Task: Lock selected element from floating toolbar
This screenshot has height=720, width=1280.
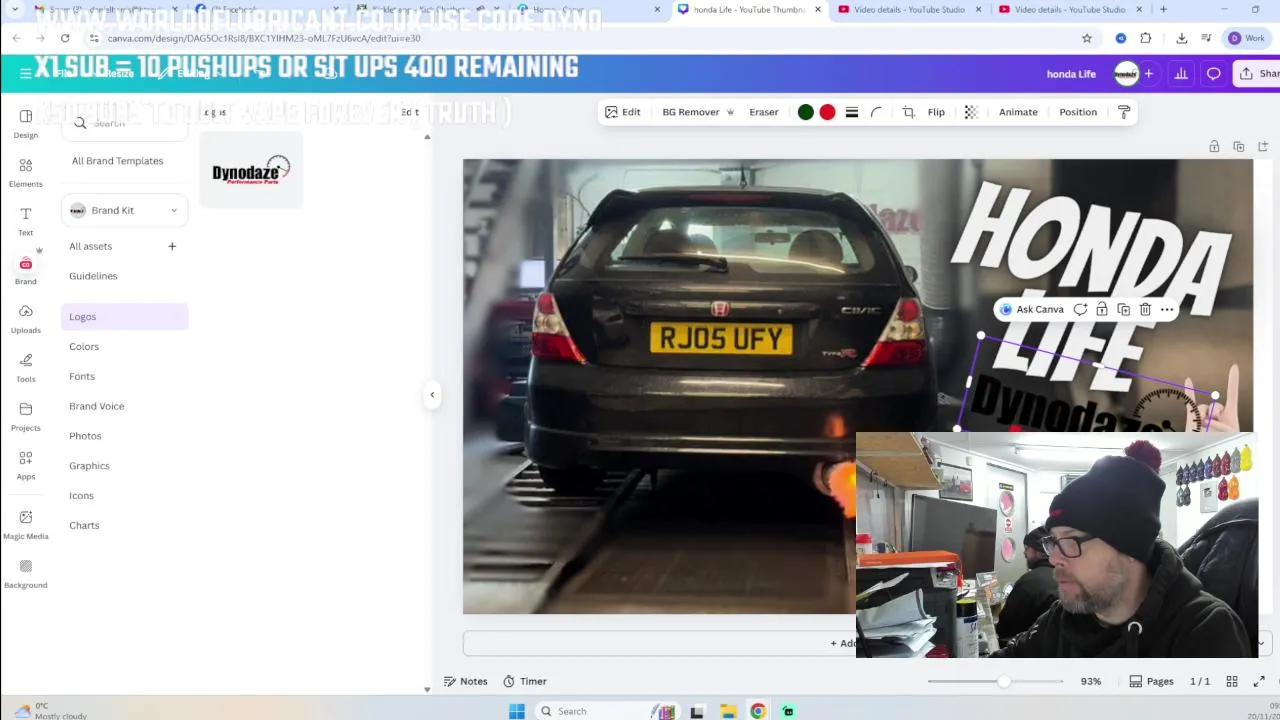Action: point(1101,310)
